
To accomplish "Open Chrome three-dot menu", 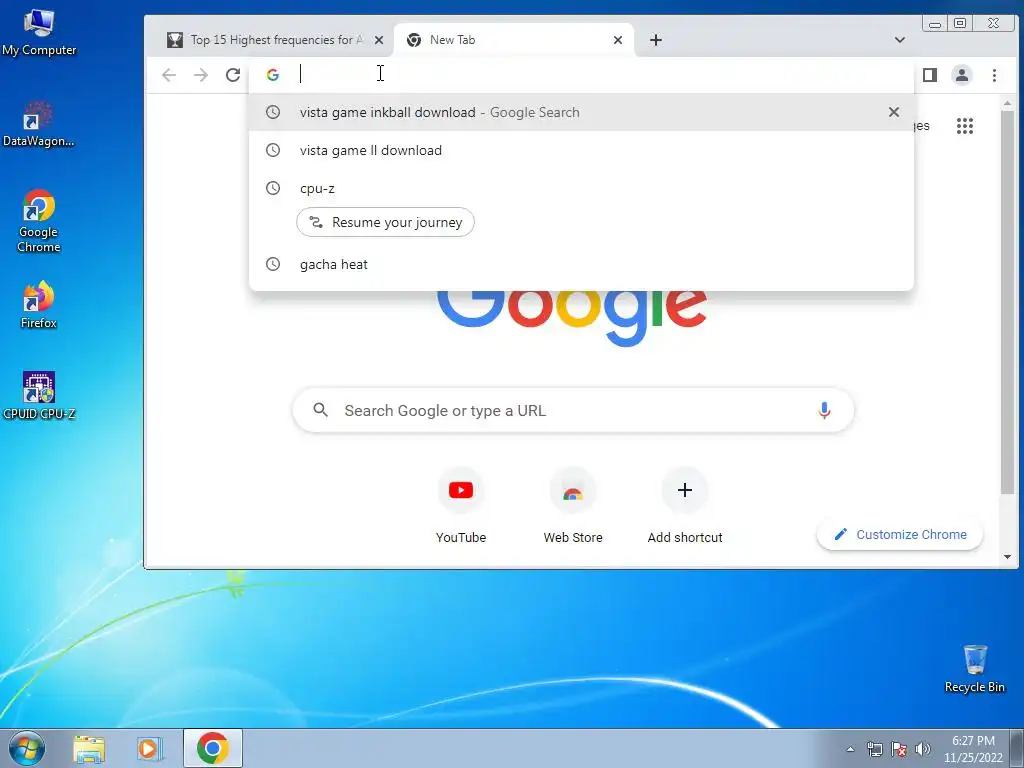I will 994,75.
